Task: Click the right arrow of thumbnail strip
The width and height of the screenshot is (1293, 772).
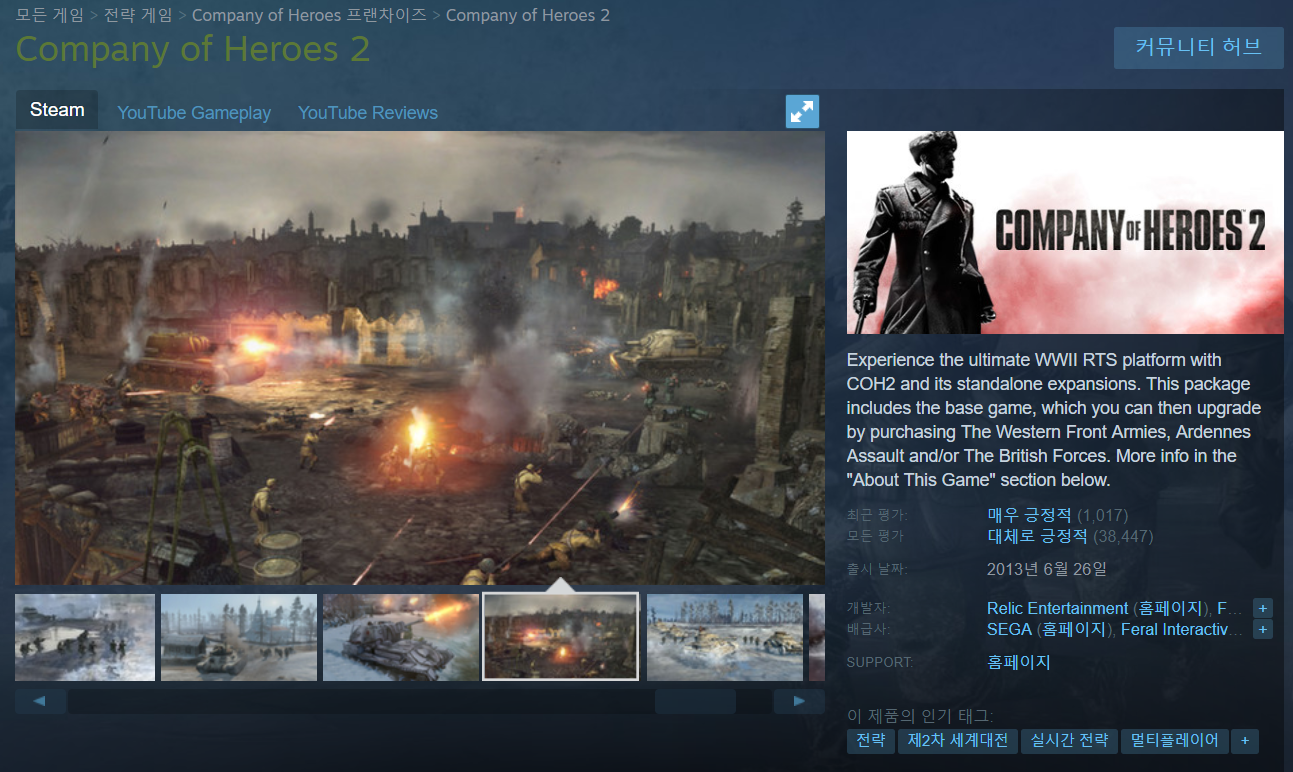Action: click(x=799, y=701)
